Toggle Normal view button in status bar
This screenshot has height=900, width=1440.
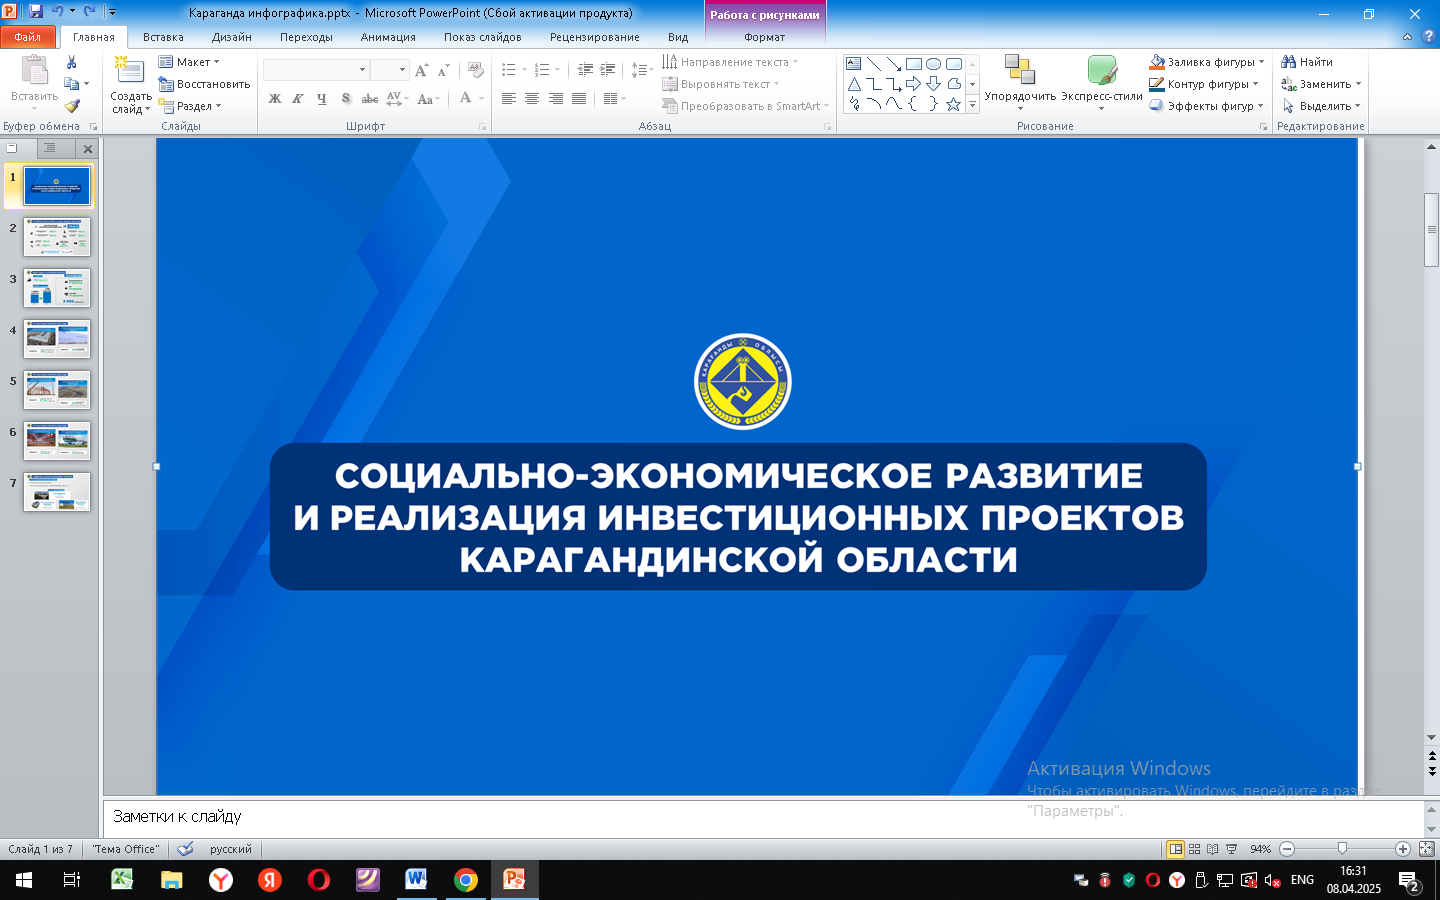[x=1176, y=849]
